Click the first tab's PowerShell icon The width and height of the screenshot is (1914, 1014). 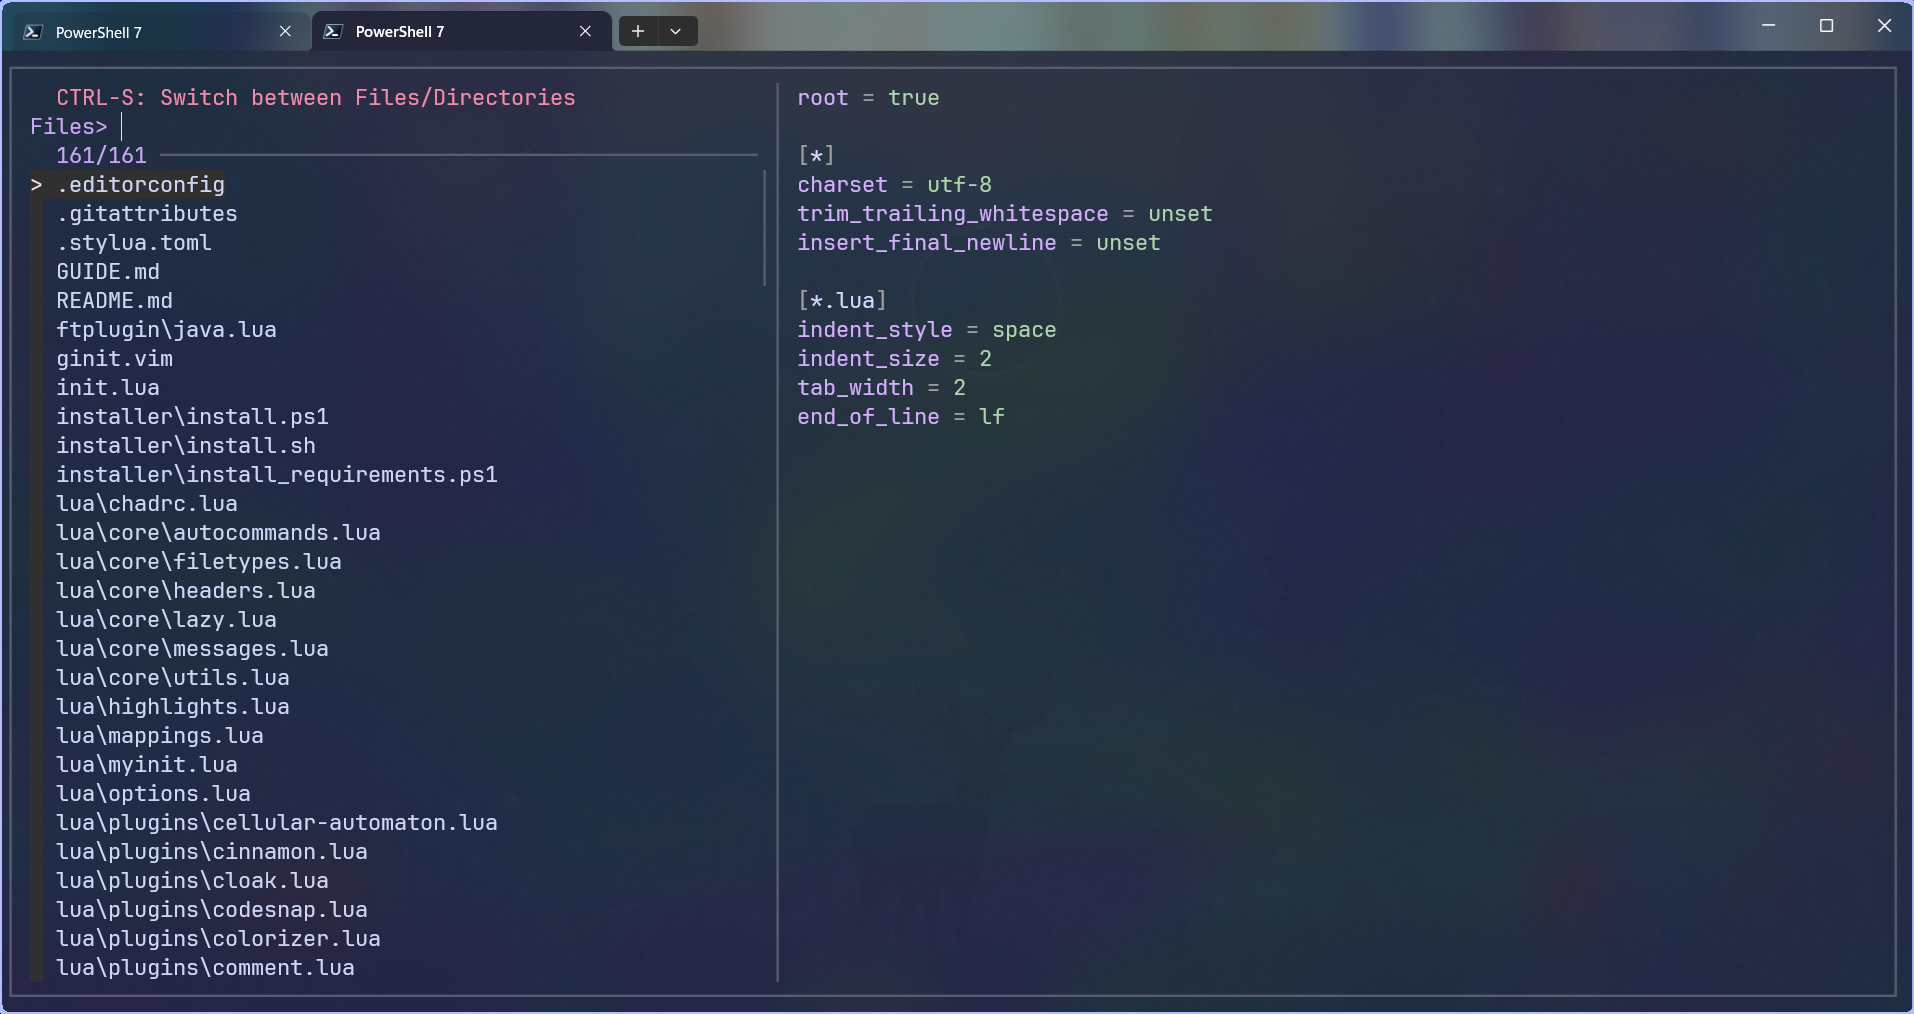pyautogui.click(x=33, y=32)
